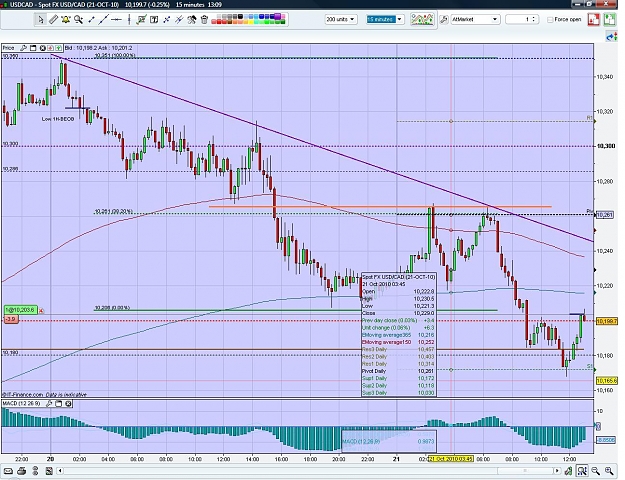625x480 pixels.
Task: Click the Pivot Daily row in tooltip
Action: 399,371
